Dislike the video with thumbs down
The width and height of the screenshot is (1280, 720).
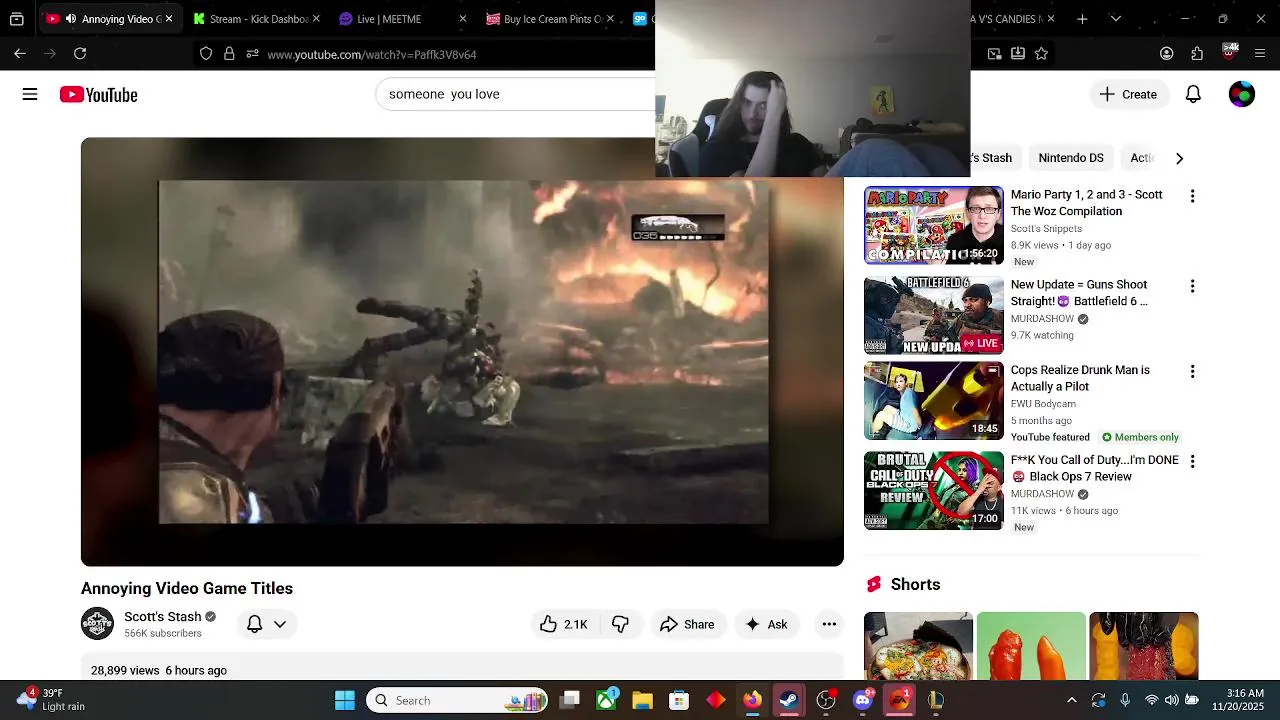point(620,624)
